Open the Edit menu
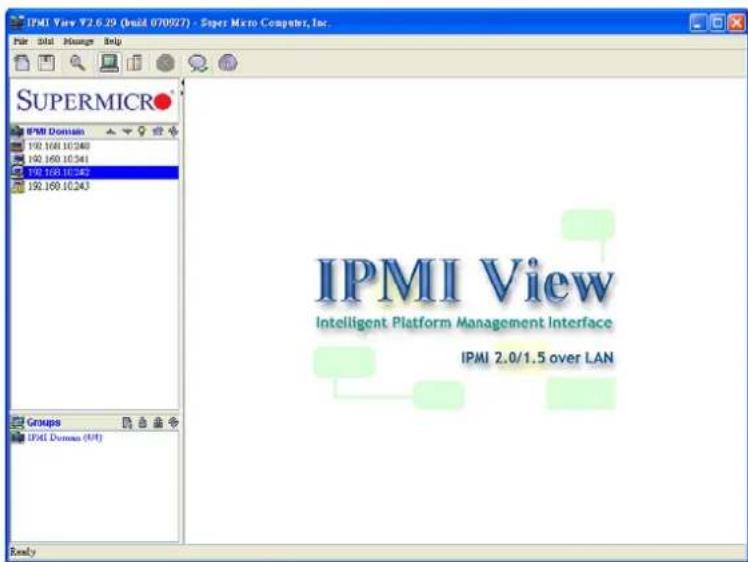 46,42
